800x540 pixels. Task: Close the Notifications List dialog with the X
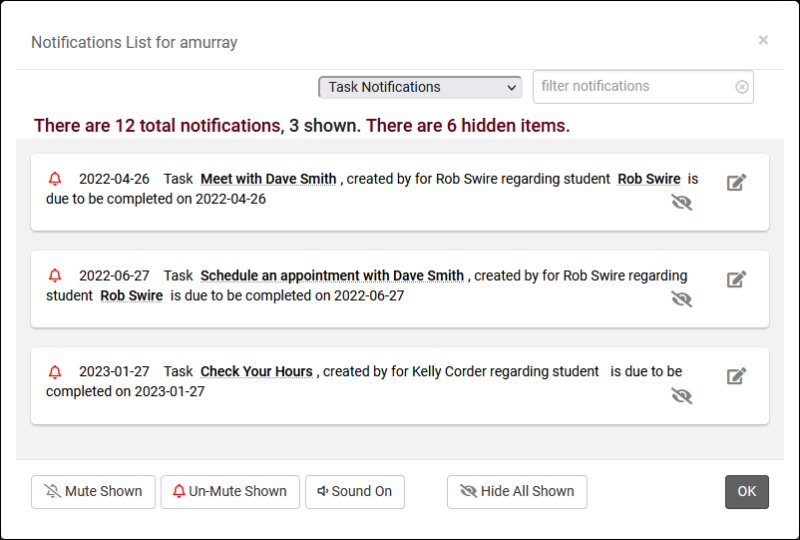pos(763,41)
